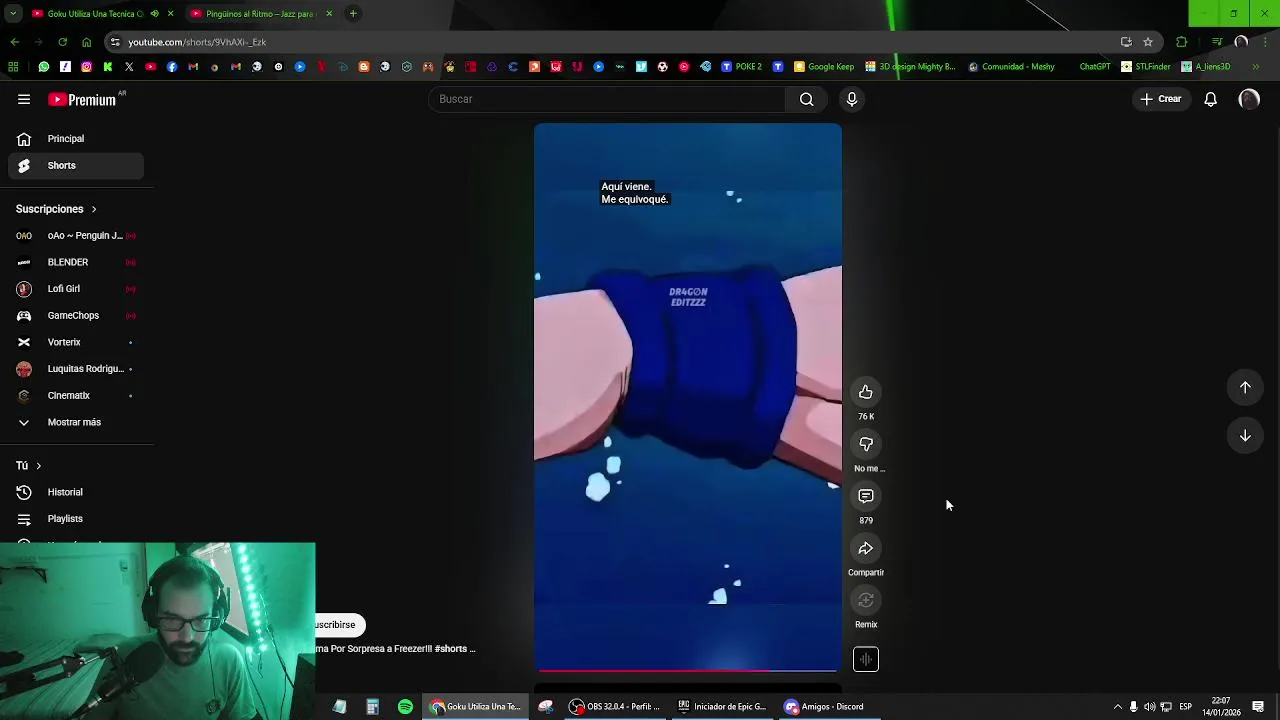This screenshot has width=1280, height=720.
Task: Open the browser home button
Action: tap(86, 42)
